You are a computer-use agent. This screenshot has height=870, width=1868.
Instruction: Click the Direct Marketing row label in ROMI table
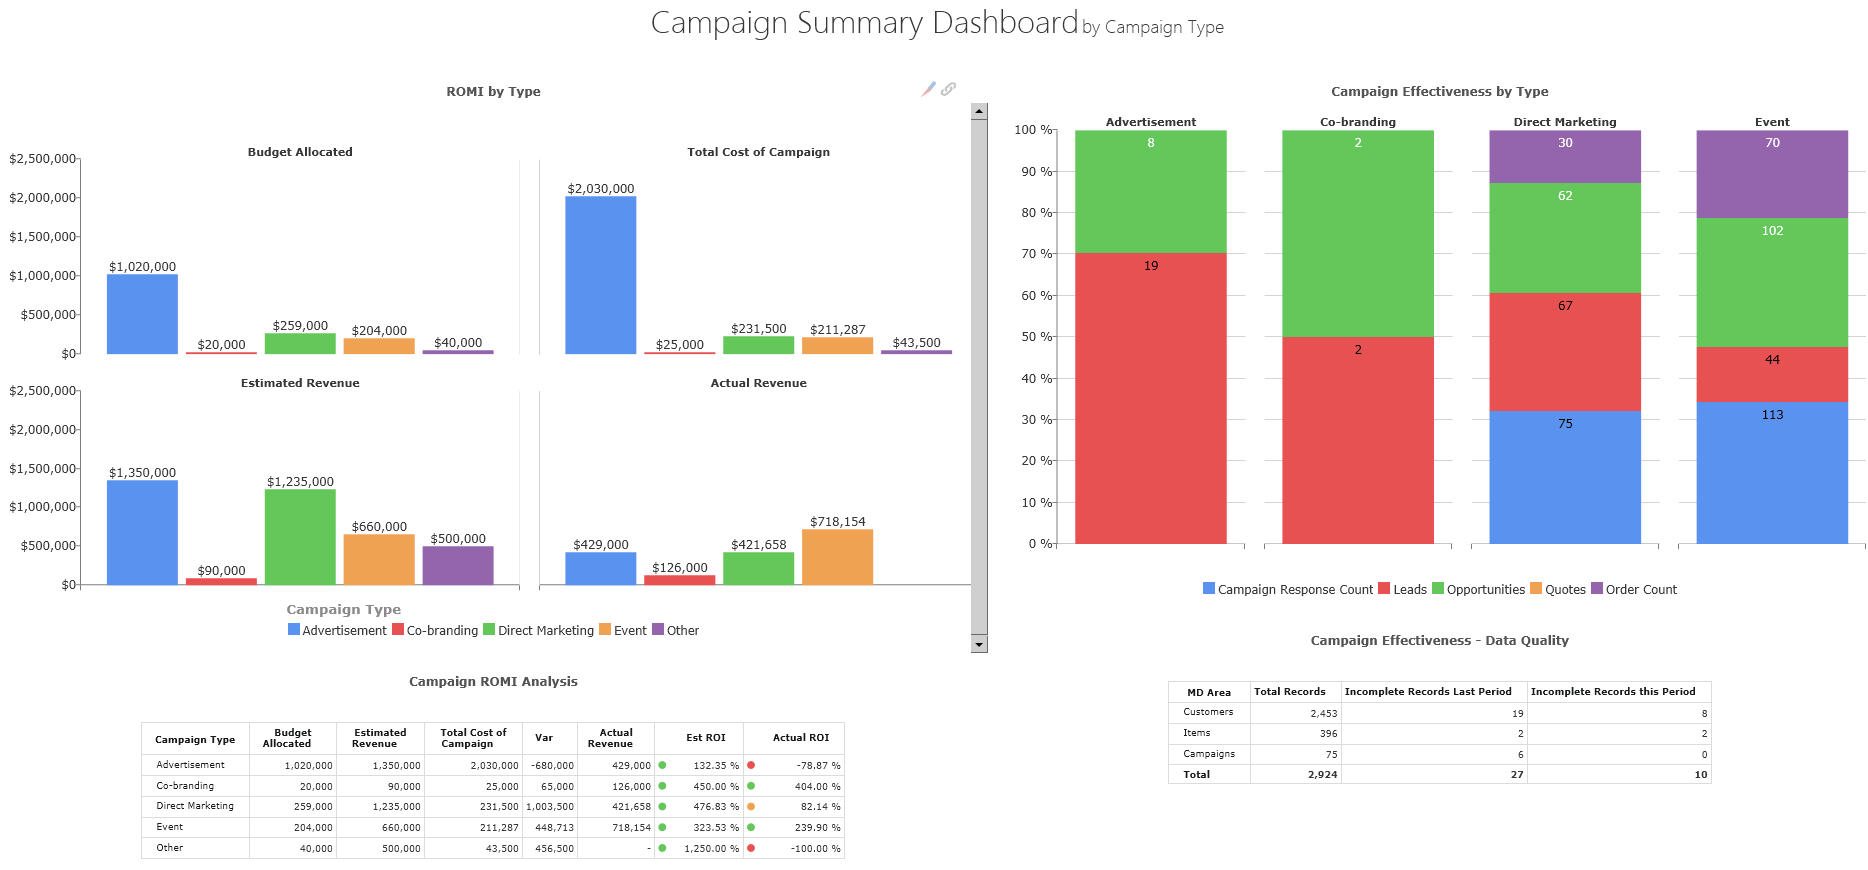[x=195, y=806]
